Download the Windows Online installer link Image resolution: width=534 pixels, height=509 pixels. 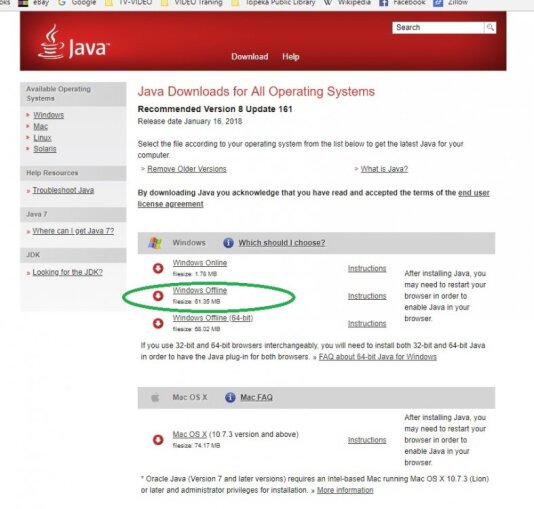pos(200,263)
